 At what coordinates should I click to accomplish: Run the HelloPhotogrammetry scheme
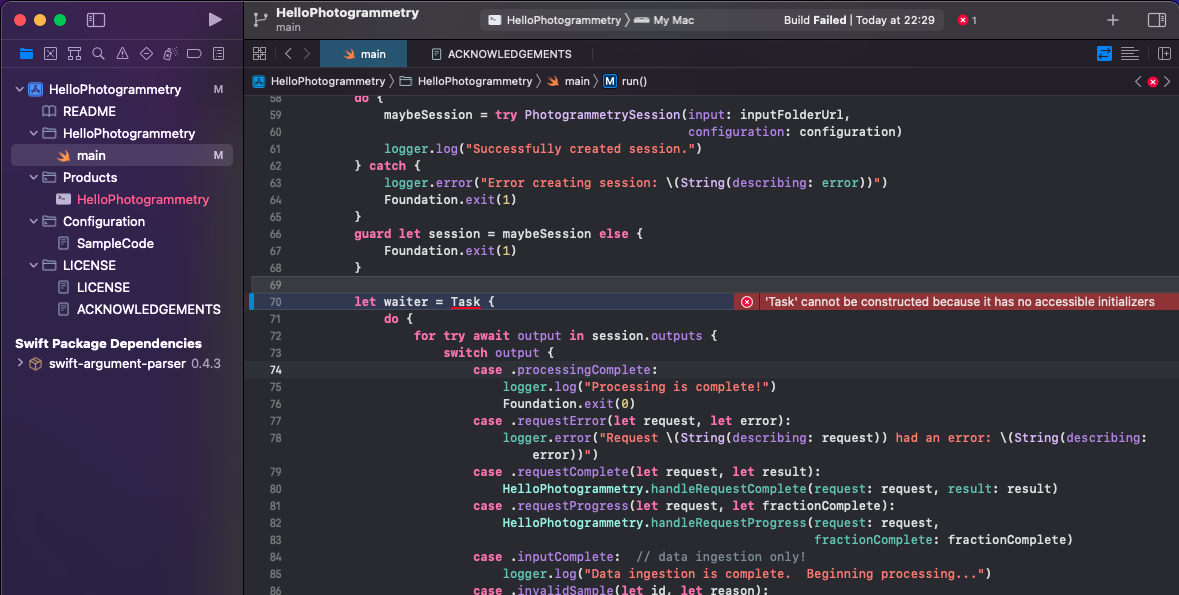click(215, 20)
